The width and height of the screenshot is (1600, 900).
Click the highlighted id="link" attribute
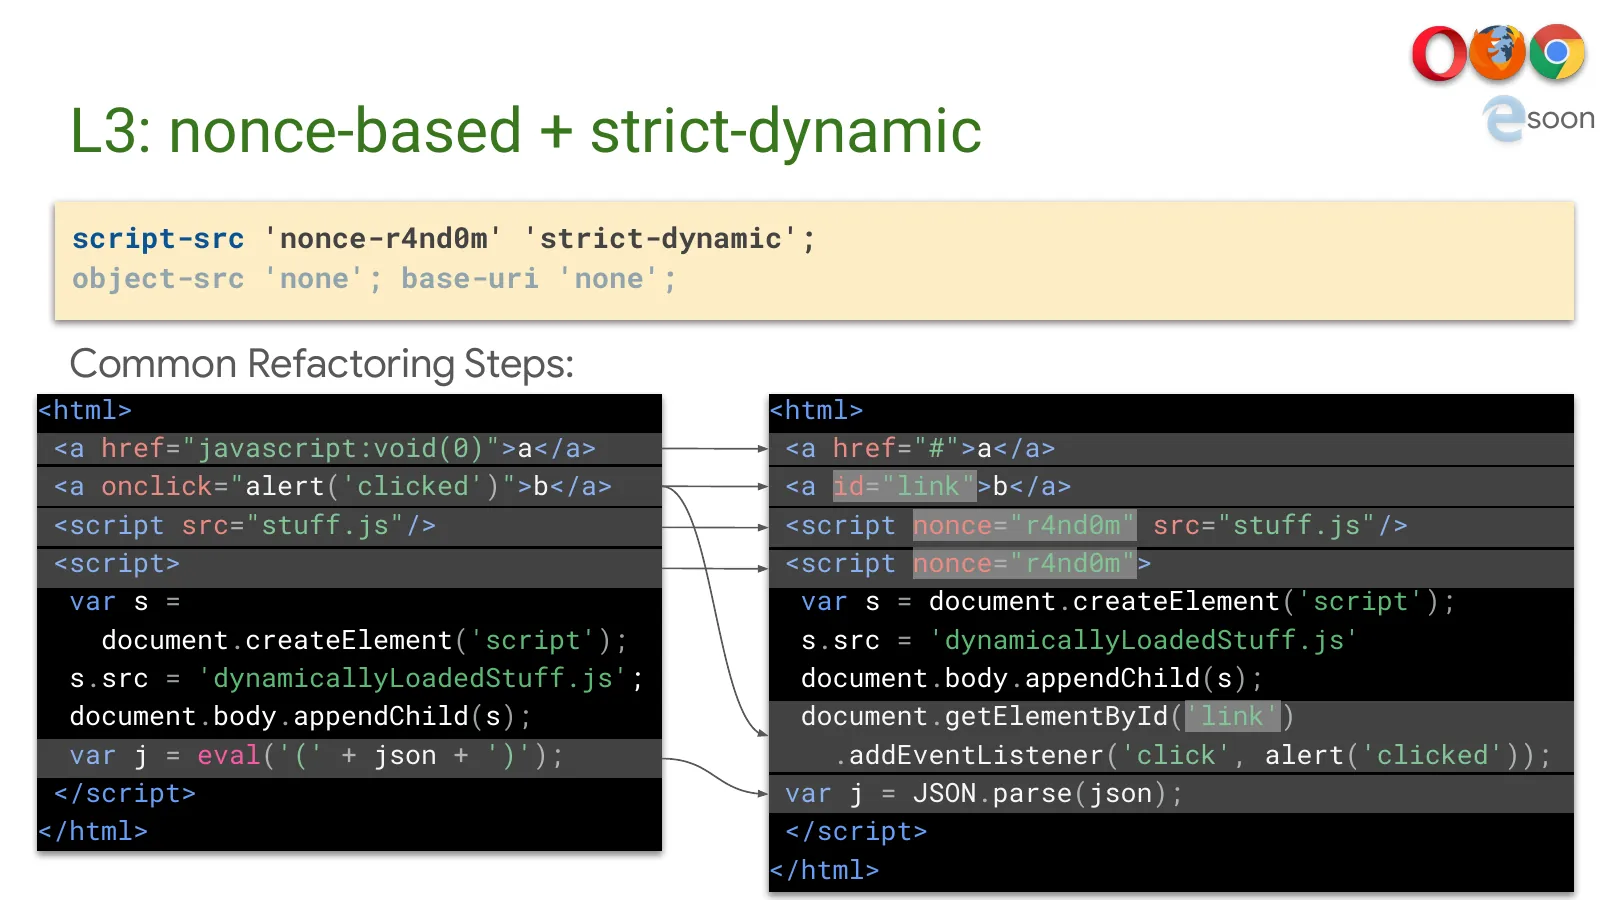point(904,487)
